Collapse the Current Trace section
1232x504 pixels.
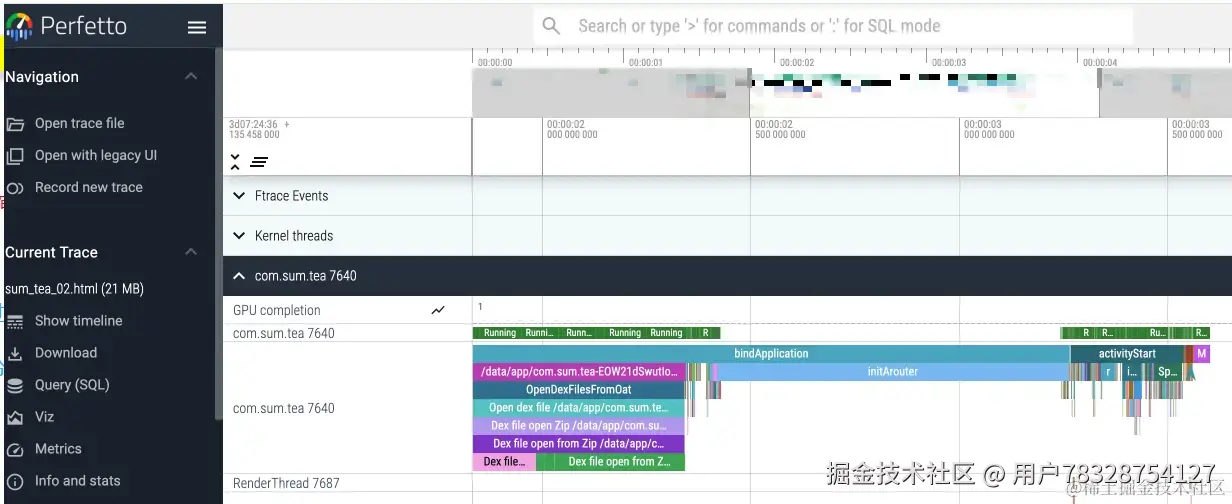point(191,252)
